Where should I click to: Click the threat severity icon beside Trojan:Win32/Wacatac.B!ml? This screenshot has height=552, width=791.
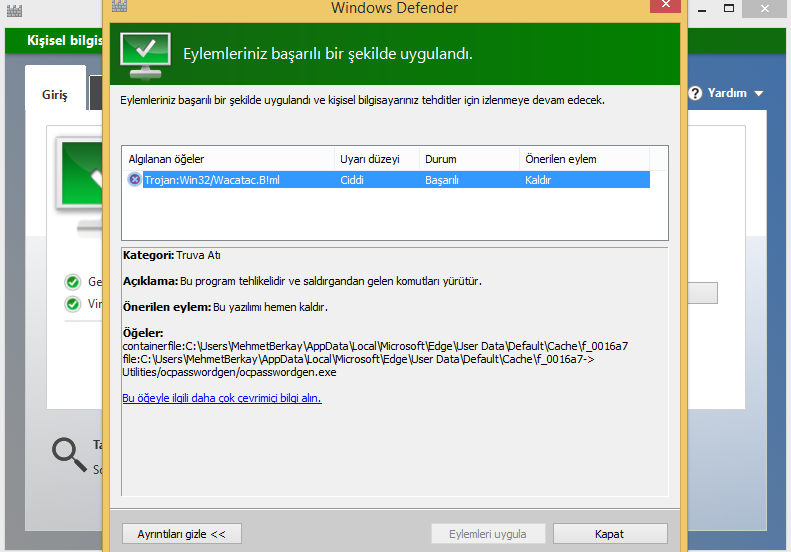(x=134, y=180)
